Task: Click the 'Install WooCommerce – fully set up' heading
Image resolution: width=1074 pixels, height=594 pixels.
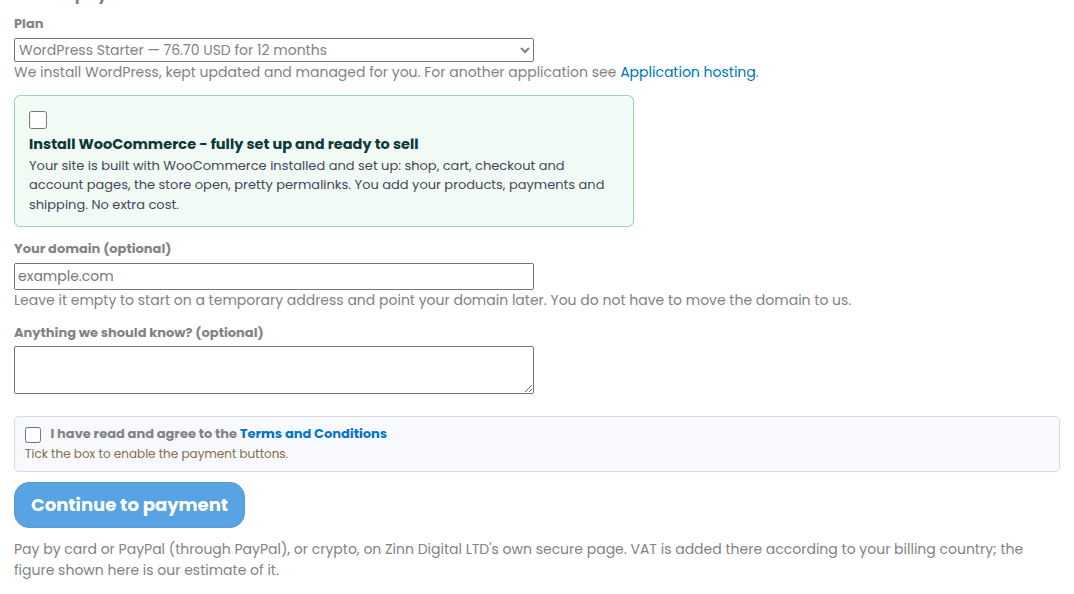Action: (223, 144)
